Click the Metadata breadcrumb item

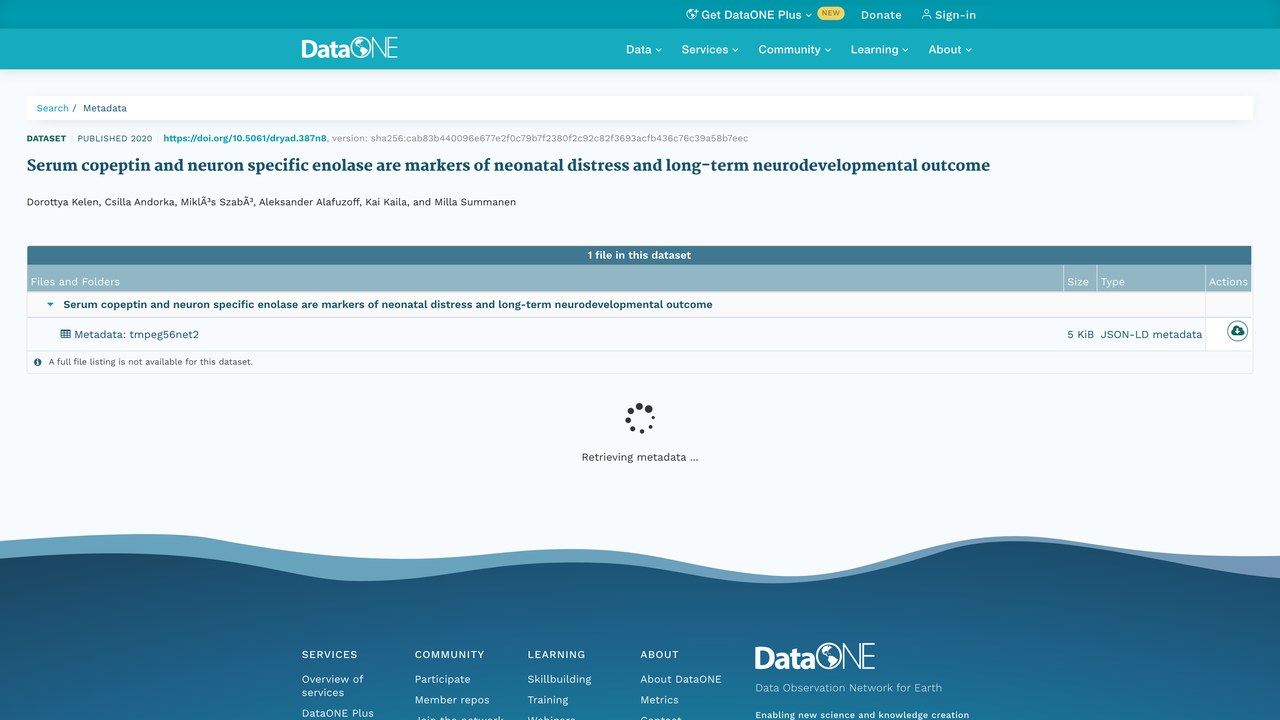105,108
